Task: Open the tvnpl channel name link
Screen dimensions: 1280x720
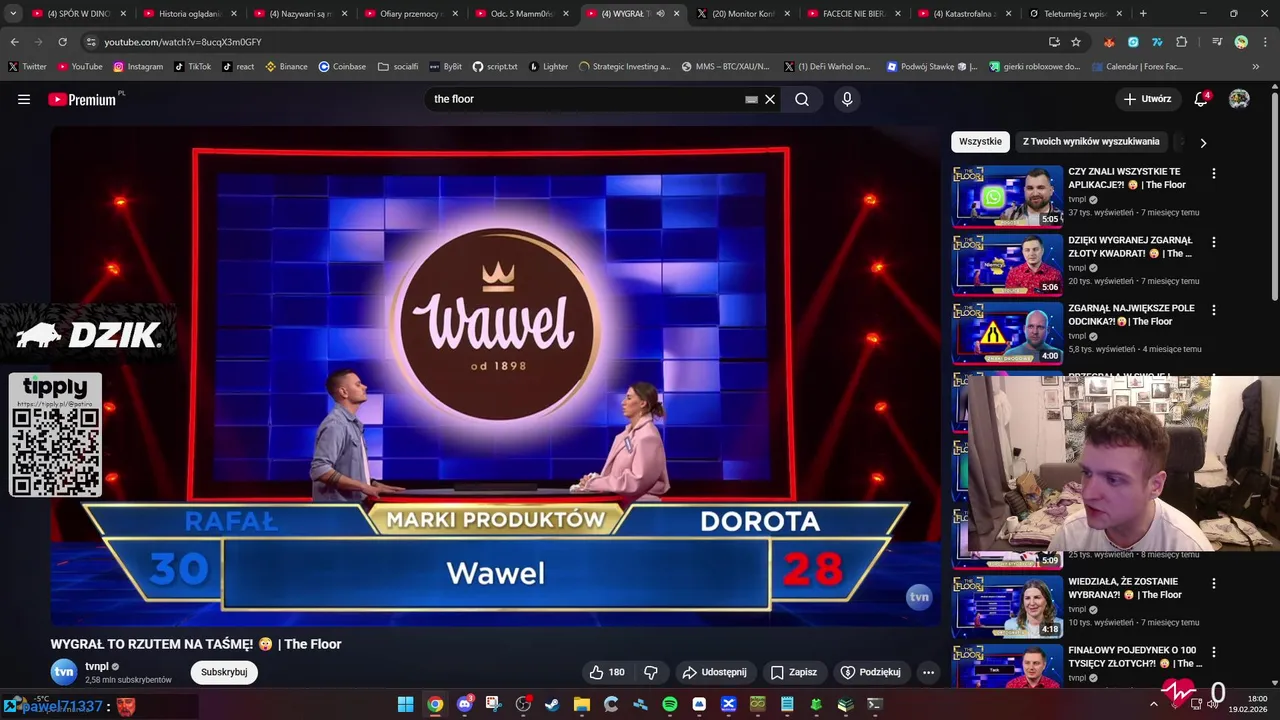Action: pos(97,666)
